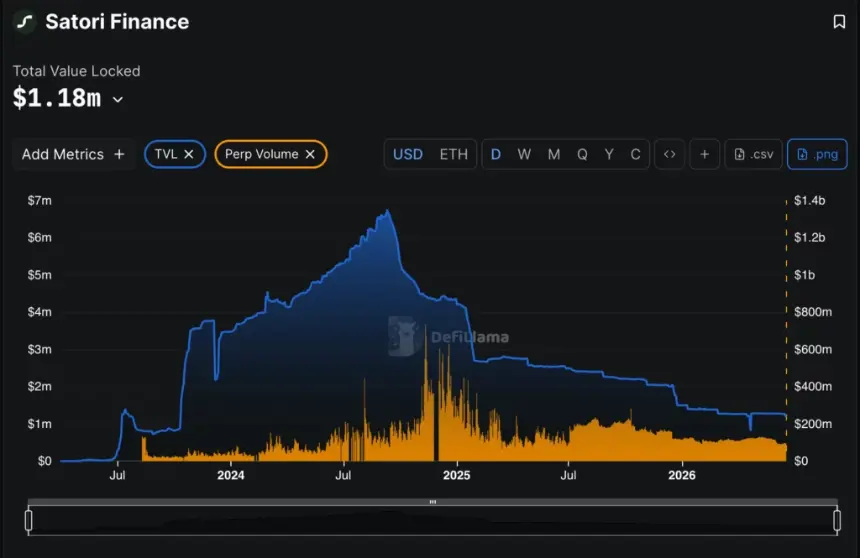Set the chart interval to monthly (M)
The image size is (860, 558).
553,154
